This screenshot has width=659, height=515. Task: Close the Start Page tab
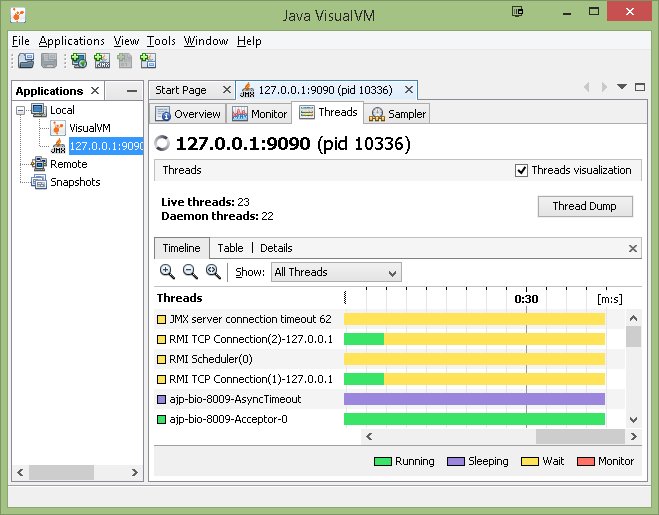coord(227,90)
